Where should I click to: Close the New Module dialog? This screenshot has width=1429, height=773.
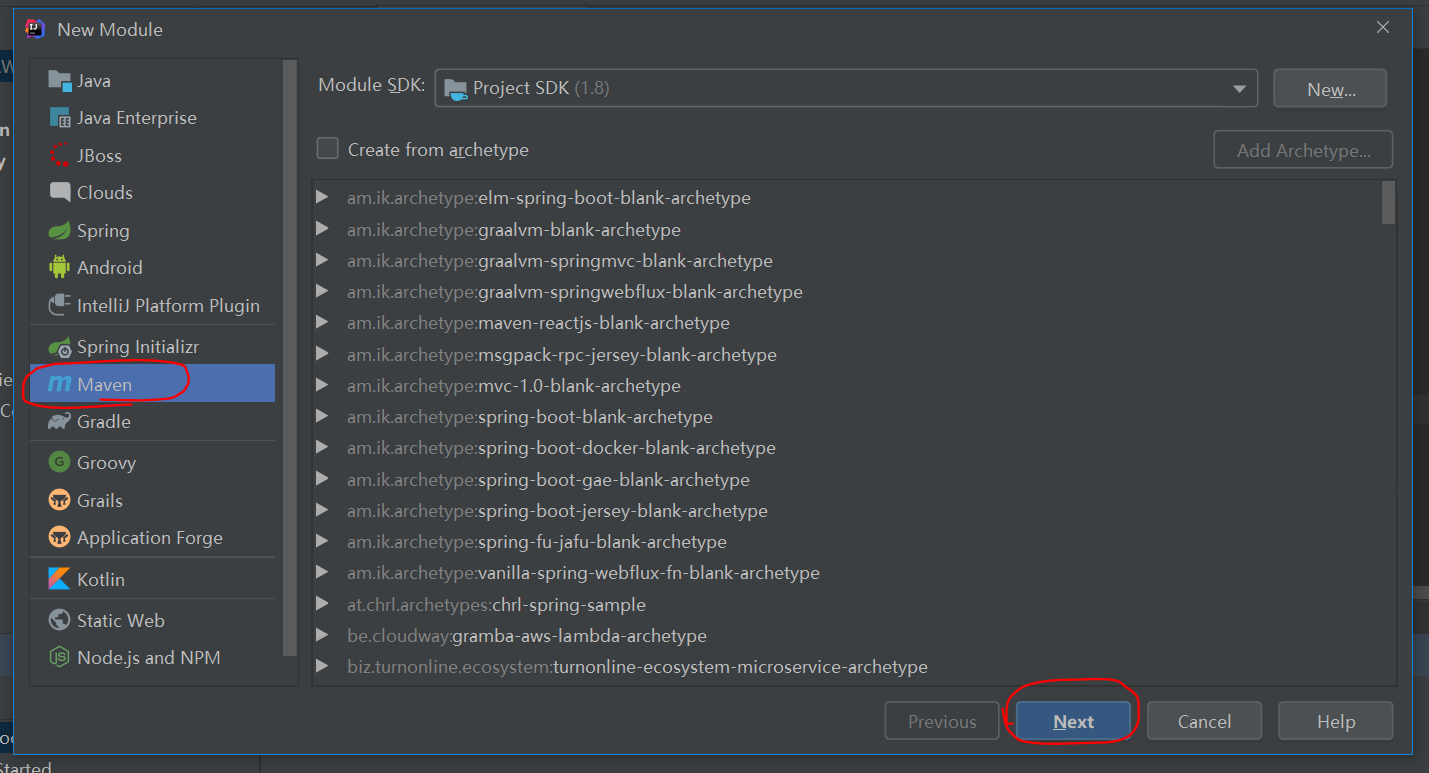point(1383,28)
